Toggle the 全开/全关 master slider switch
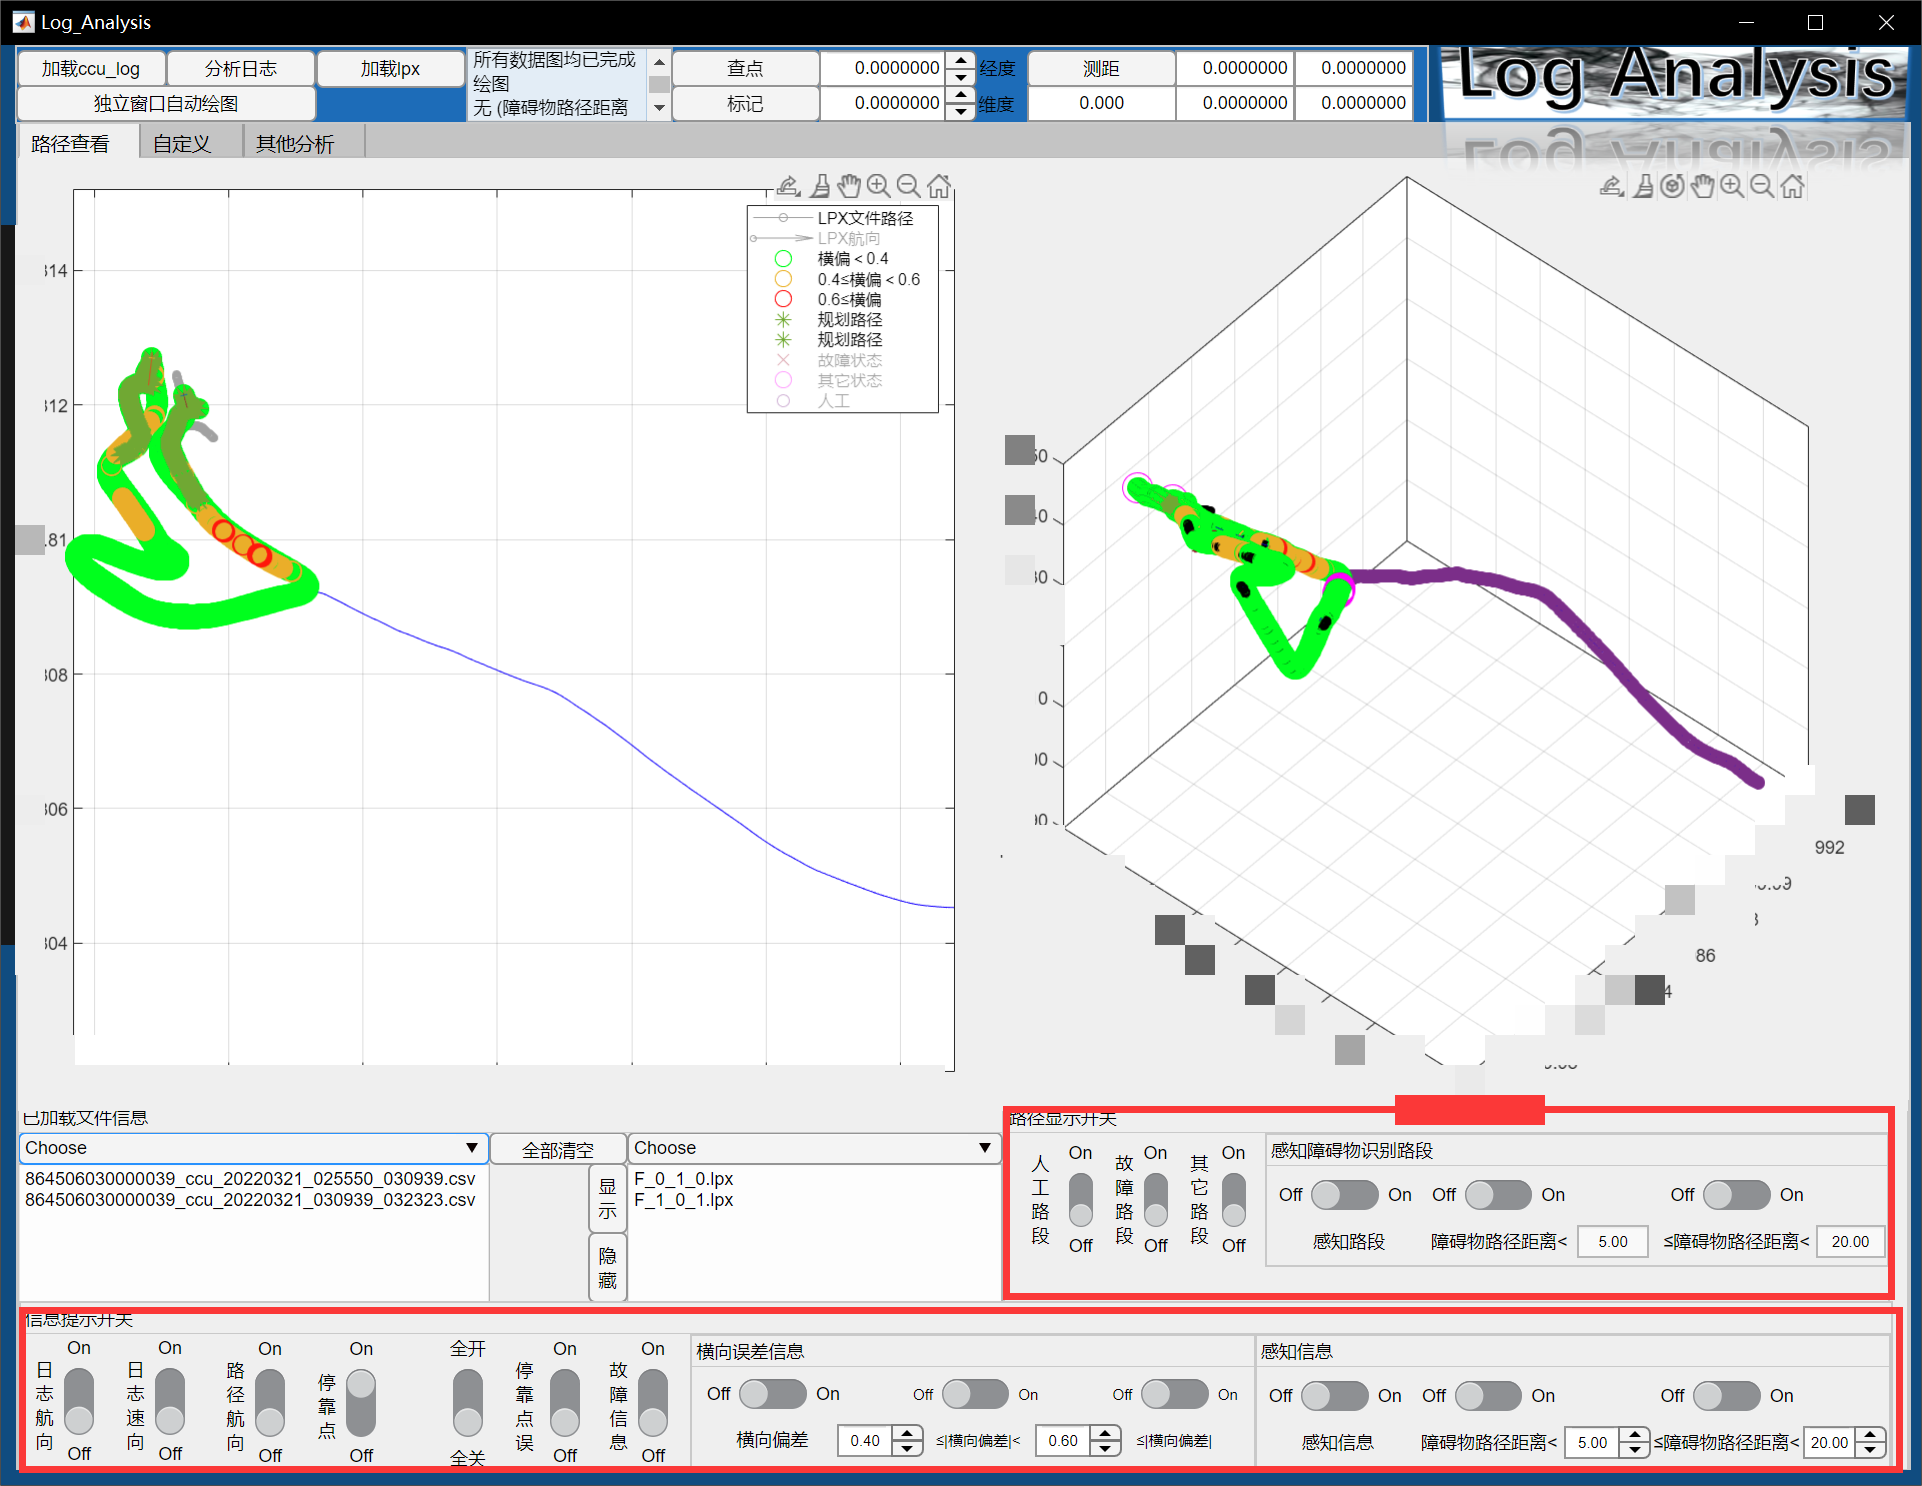The width and height of the screenshot is (1922, 1486). point(467,1403)
